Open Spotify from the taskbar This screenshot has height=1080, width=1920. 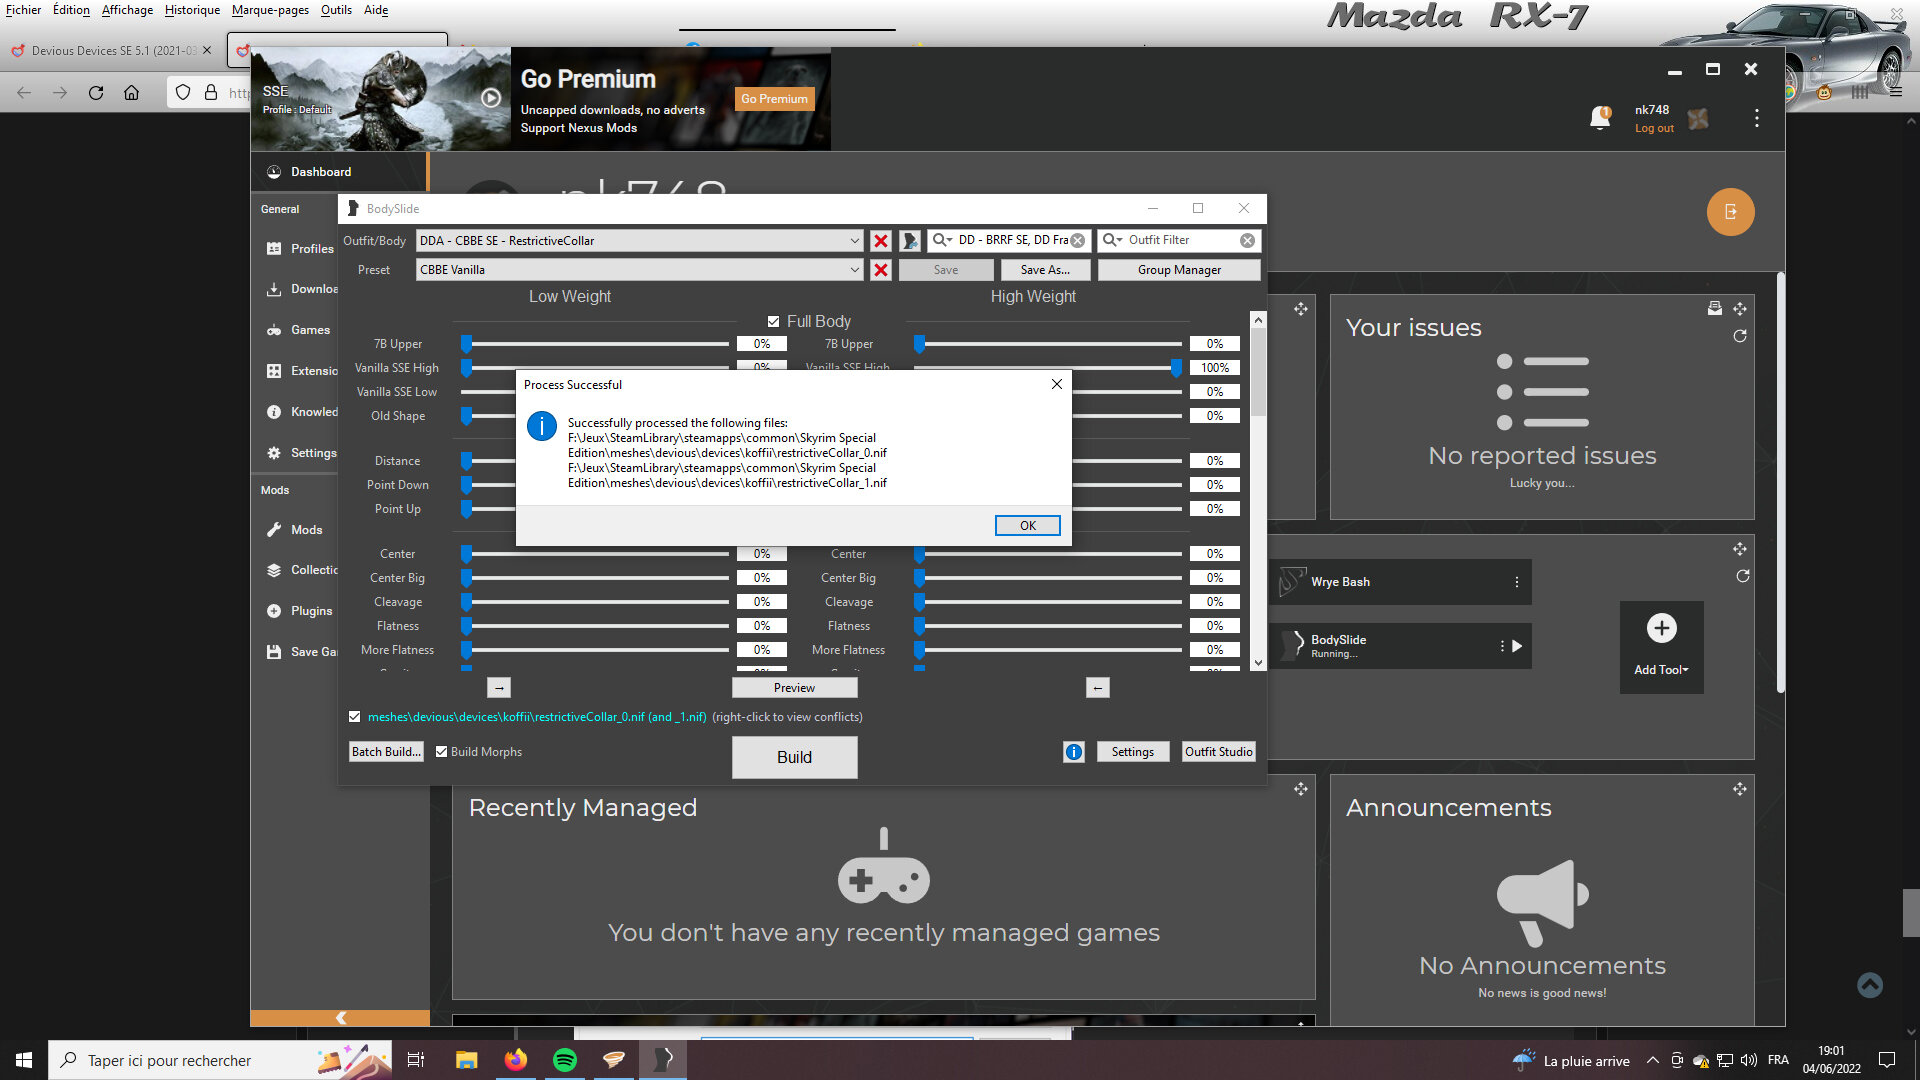coord(565,1060)
